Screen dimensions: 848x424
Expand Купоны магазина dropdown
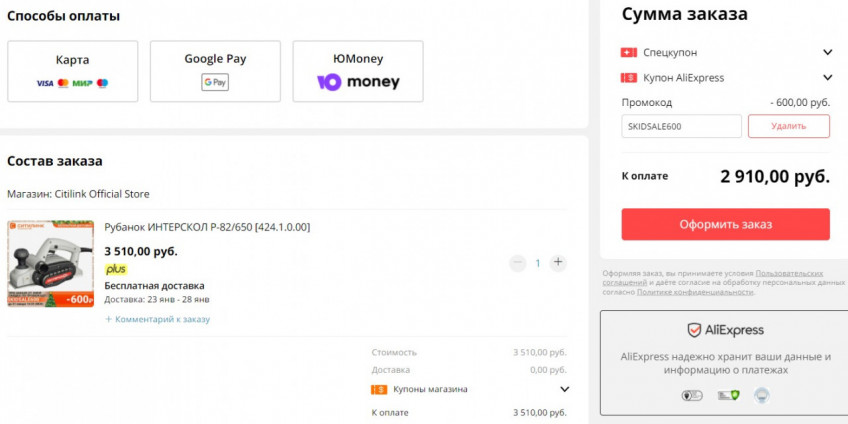[564, 389]
